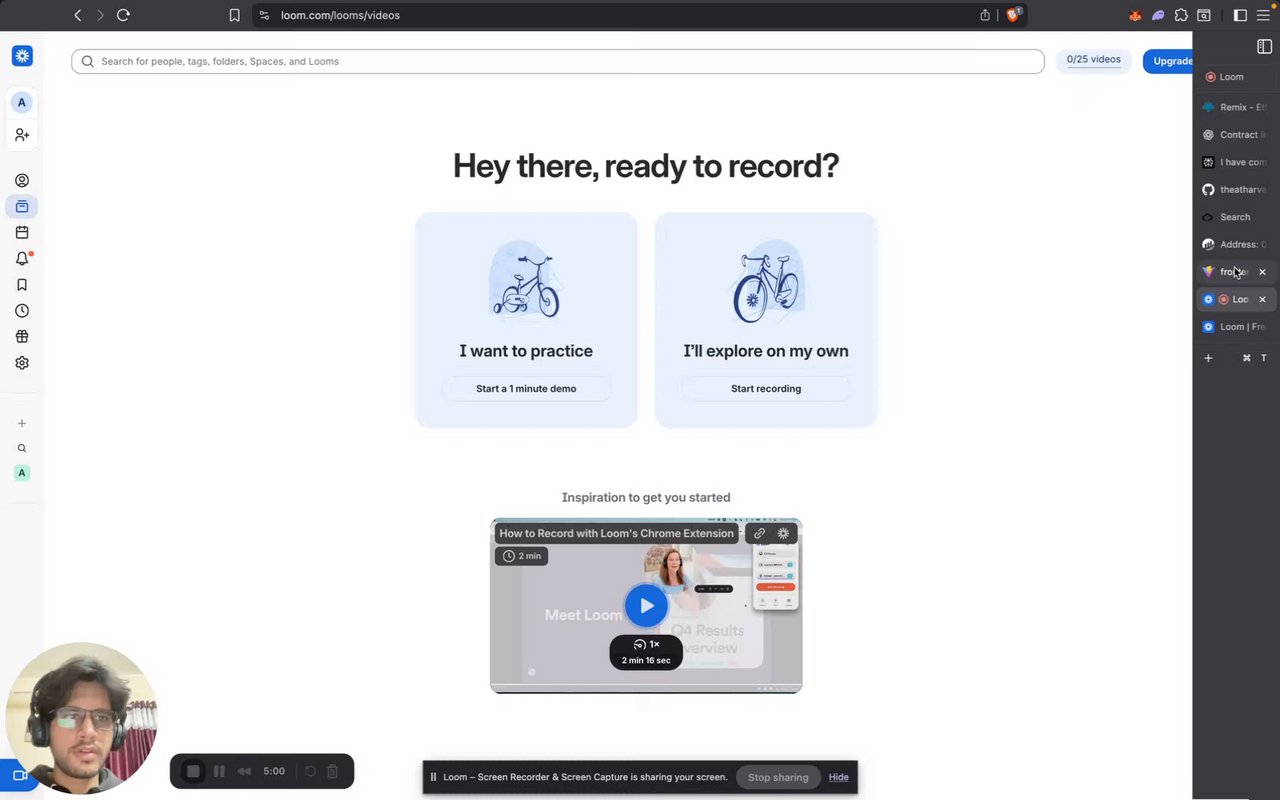Switch to the 'Remix' tab
The image size is (1280, 800).
1235,107
